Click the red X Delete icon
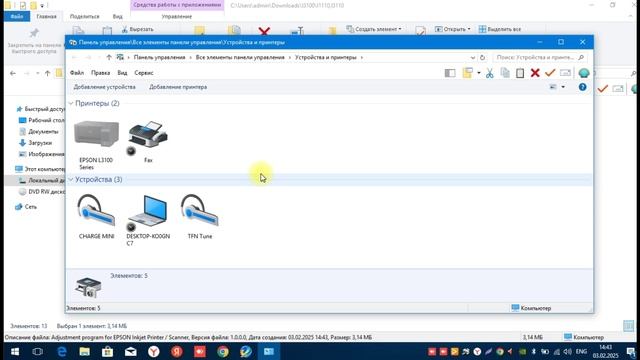Screen dimensions: 640x360 click(x=535, y=73)
